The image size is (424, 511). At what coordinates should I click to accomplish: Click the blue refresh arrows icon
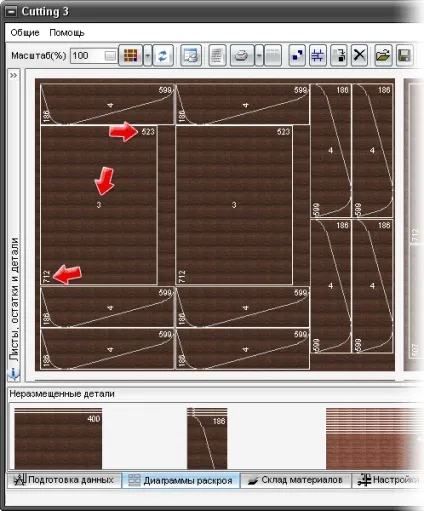(163, 55)
